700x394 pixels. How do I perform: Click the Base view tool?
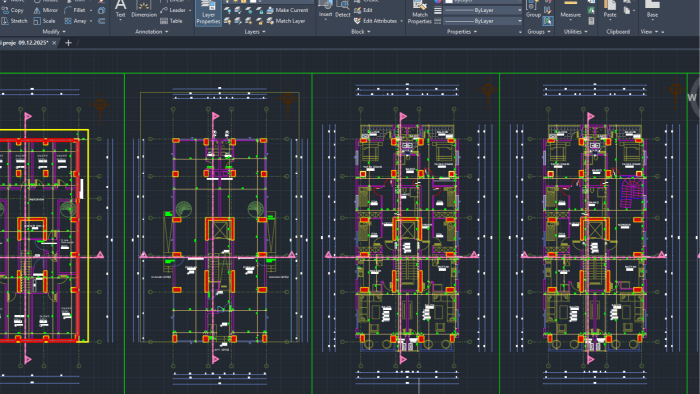coord(652,10)
